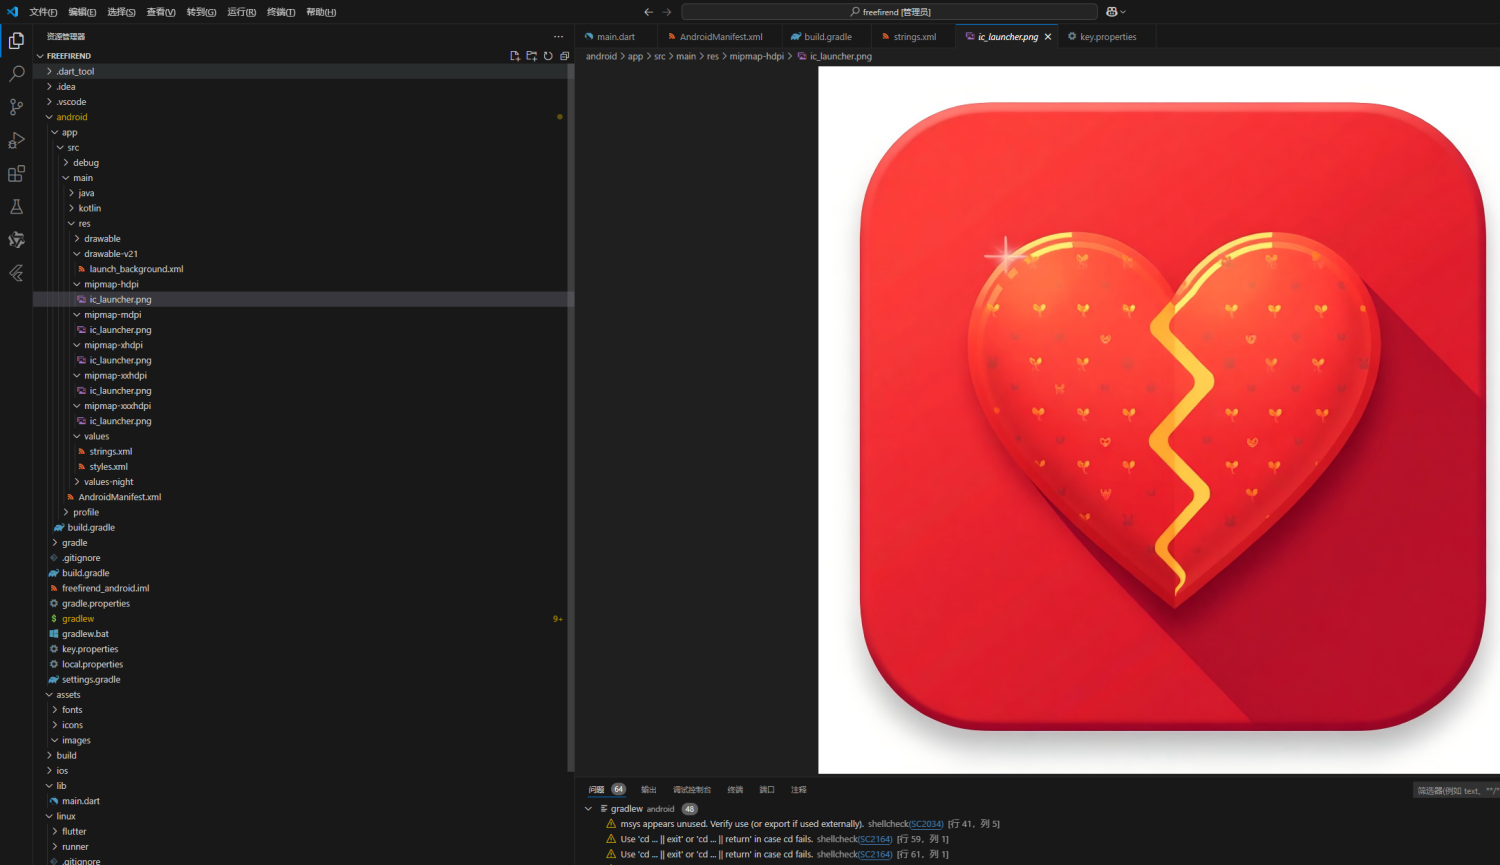
Task: Click SC2164 link on line 61 warning
Action: [x=875, y=854]
